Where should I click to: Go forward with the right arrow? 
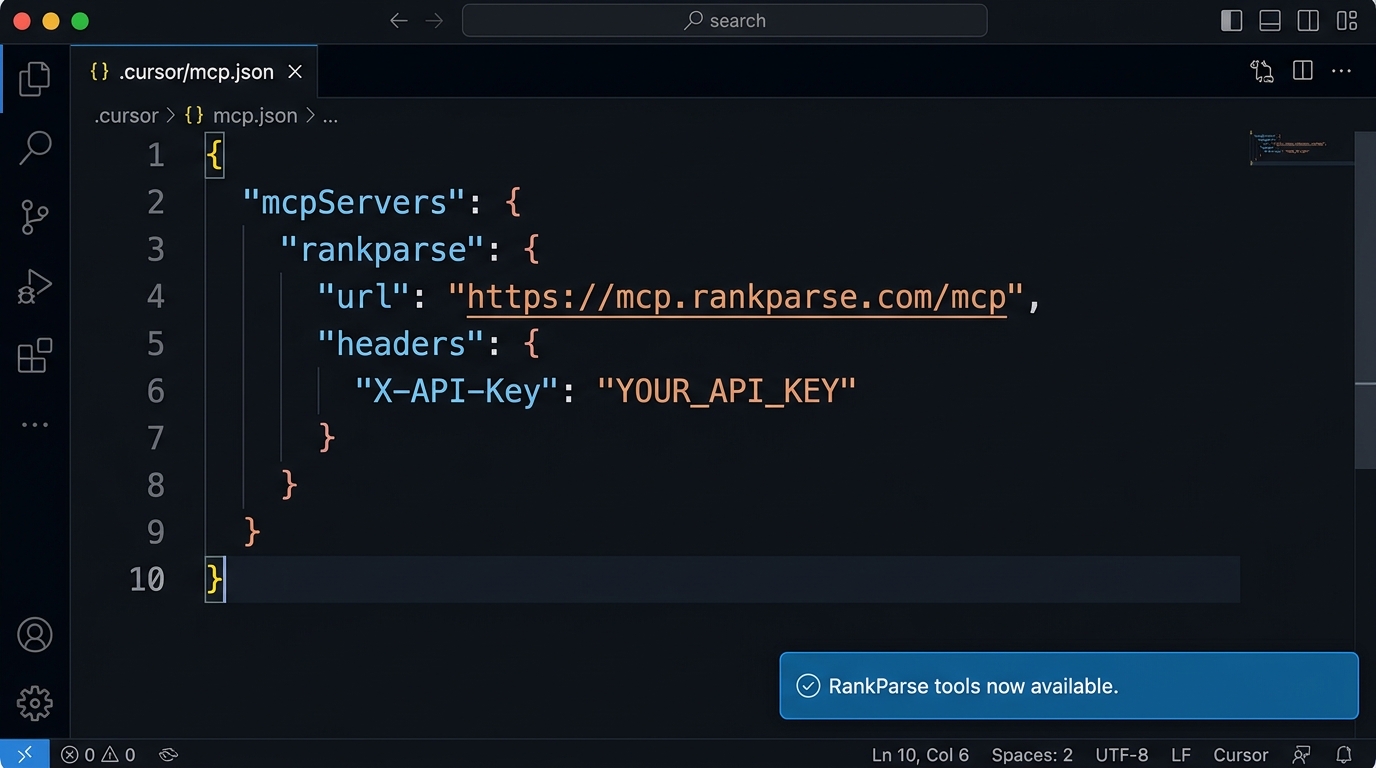pyautogui.click(x=434, y=21)
